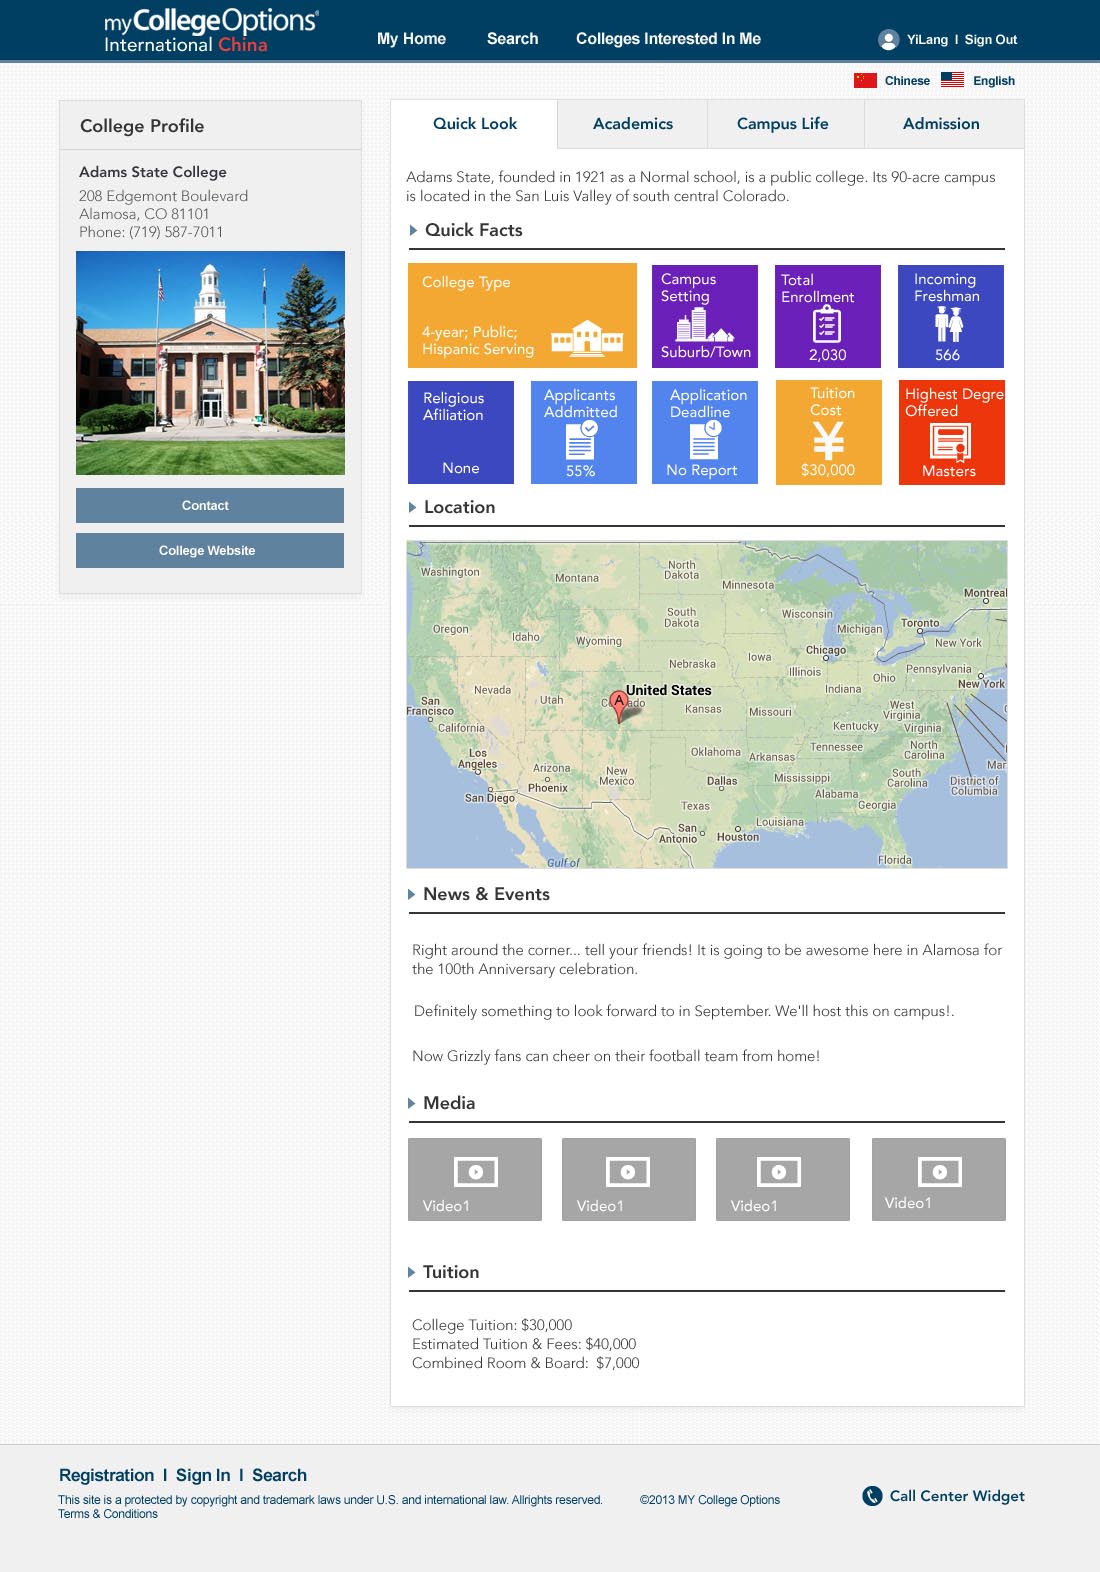This screenshot has height=1572, width=1100.
Task: Click the red map marker pin on Colorado
Action: 619,706
